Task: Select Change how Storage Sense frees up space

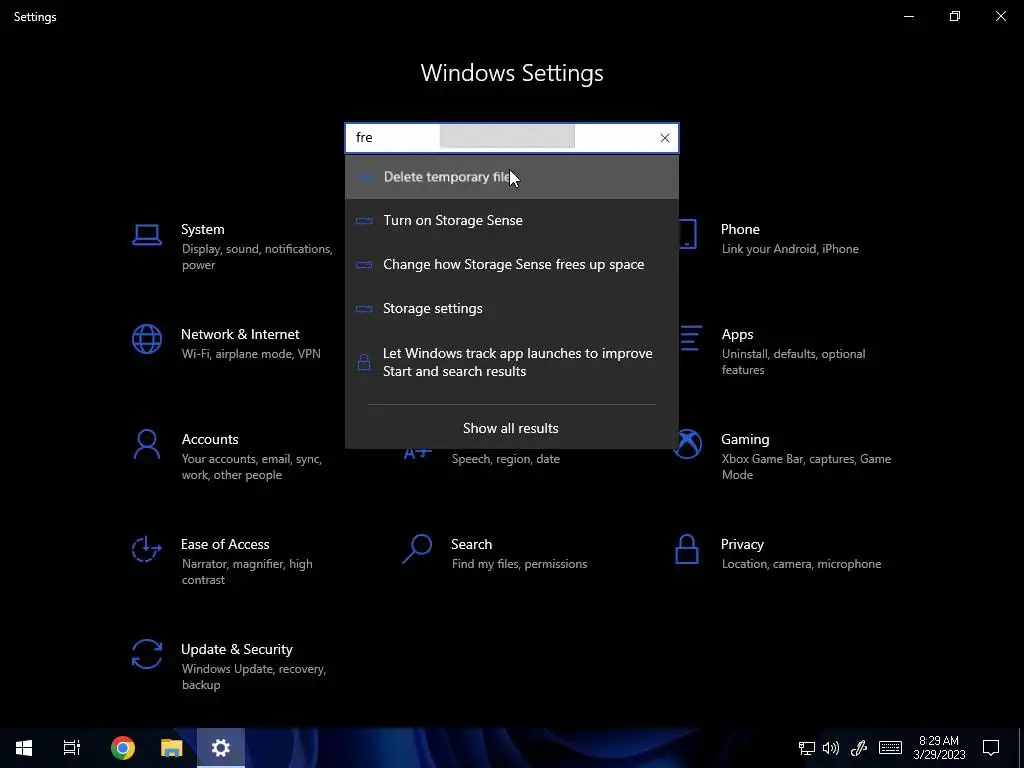Action: 512,264
